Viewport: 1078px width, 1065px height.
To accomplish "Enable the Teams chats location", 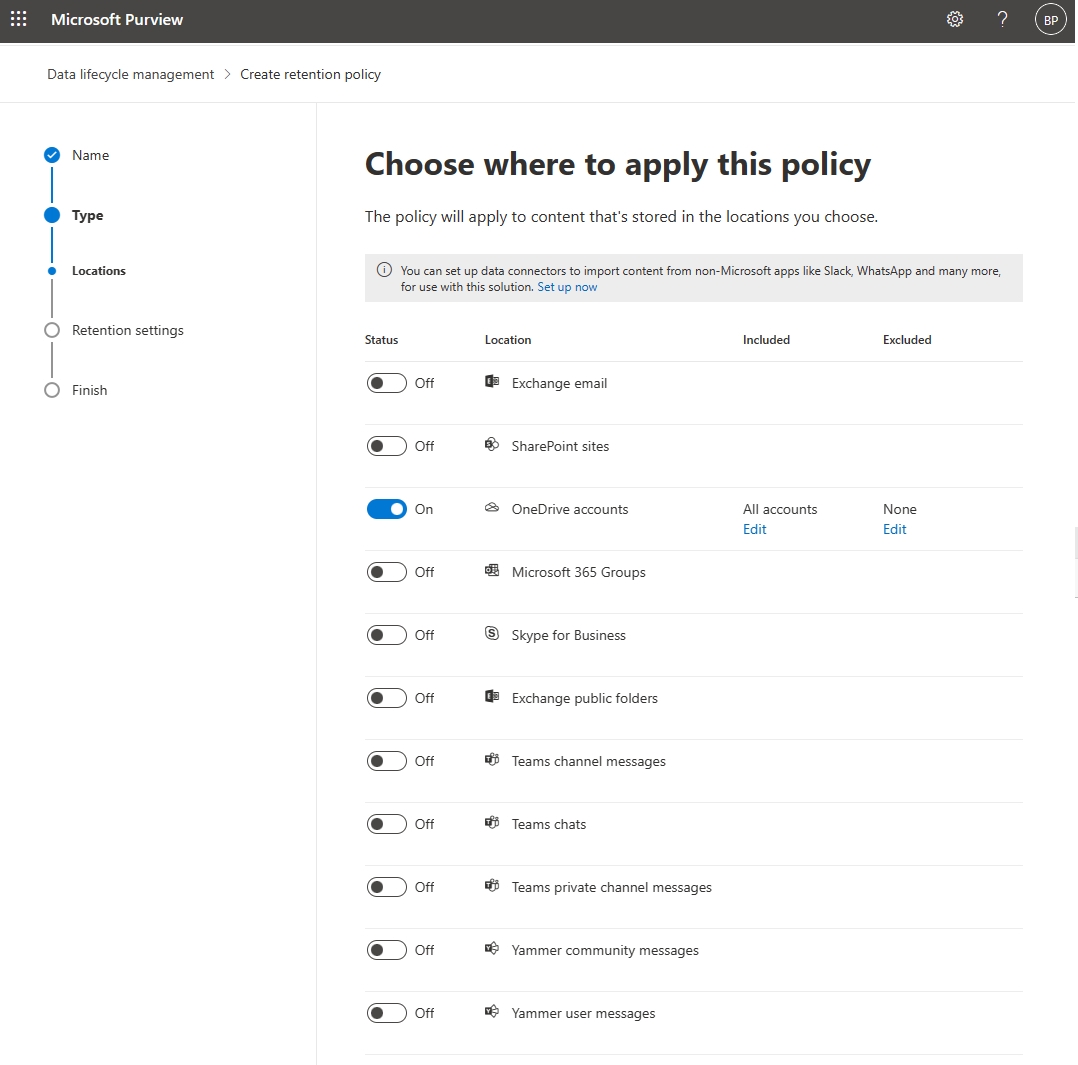I will 387,823.
